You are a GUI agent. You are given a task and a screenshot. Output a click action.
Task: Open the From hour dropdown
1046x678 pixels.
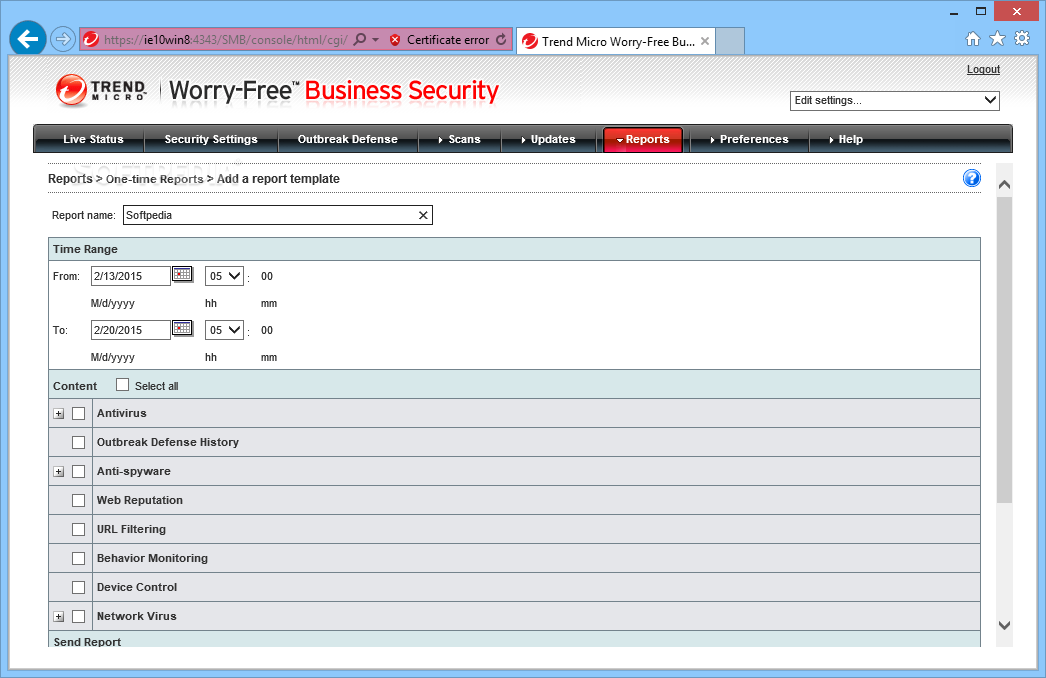pos(224,276)
